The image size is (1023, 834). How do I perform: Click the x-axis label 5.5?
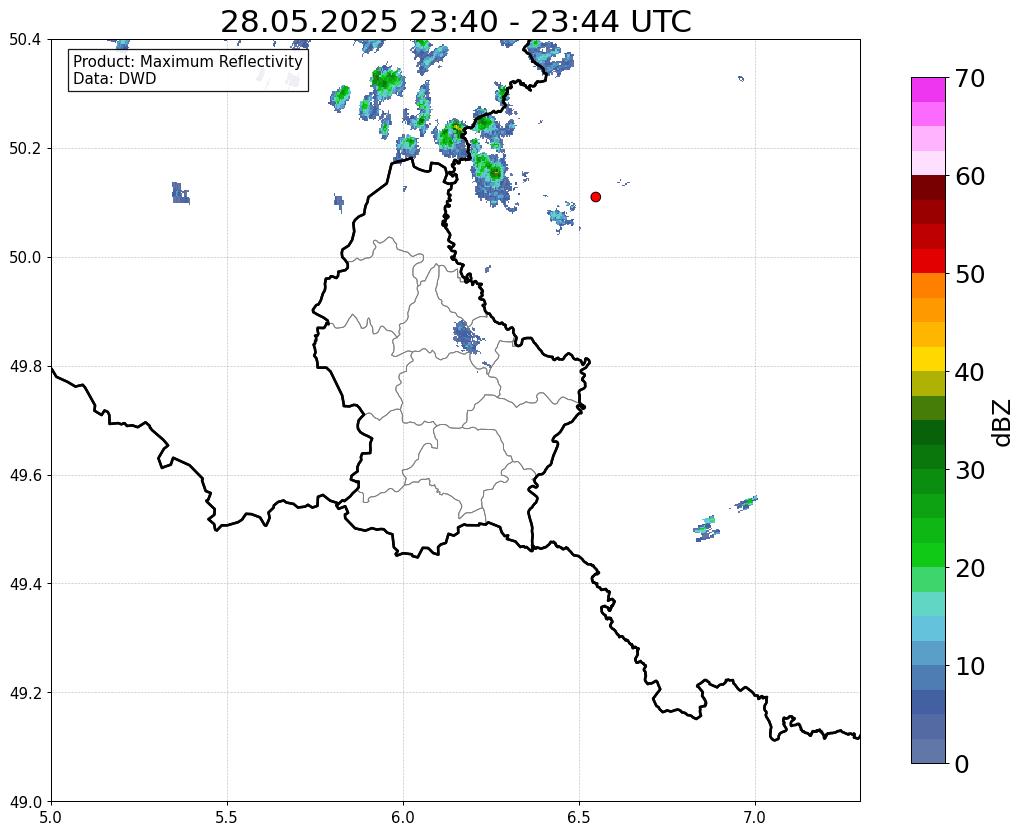(227, 817)
